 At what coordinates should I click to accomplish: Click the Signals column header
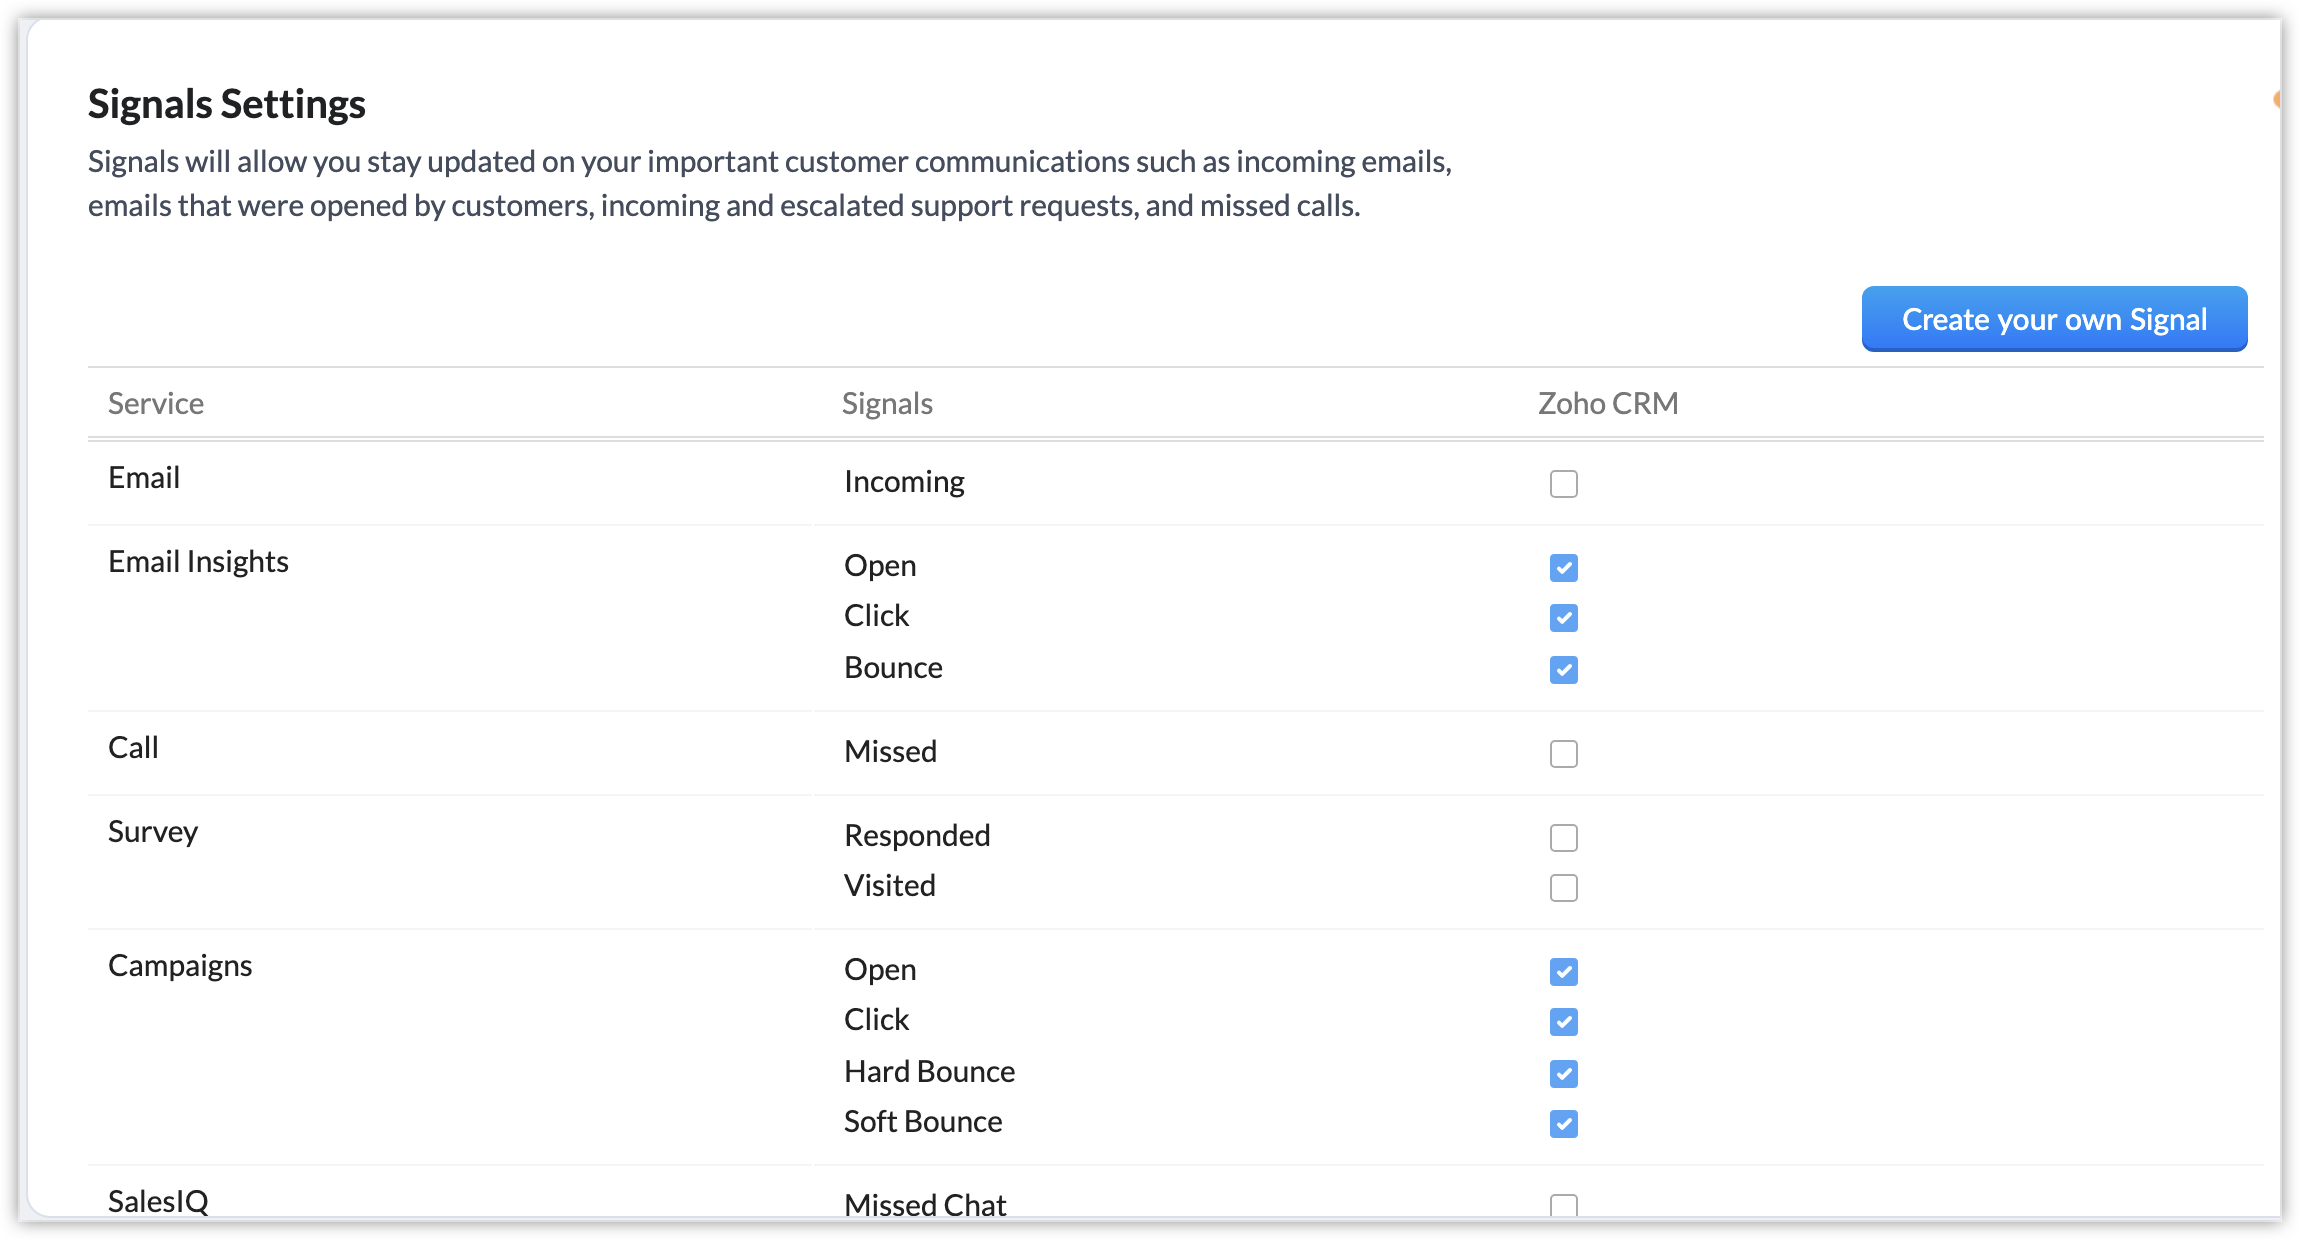[x=887, y=403]
